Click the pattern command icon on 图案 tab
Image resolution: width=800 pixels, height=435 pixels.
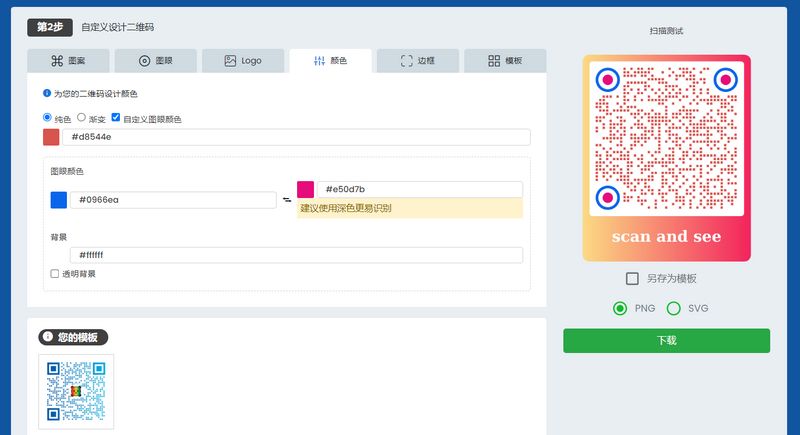[57, 61]
